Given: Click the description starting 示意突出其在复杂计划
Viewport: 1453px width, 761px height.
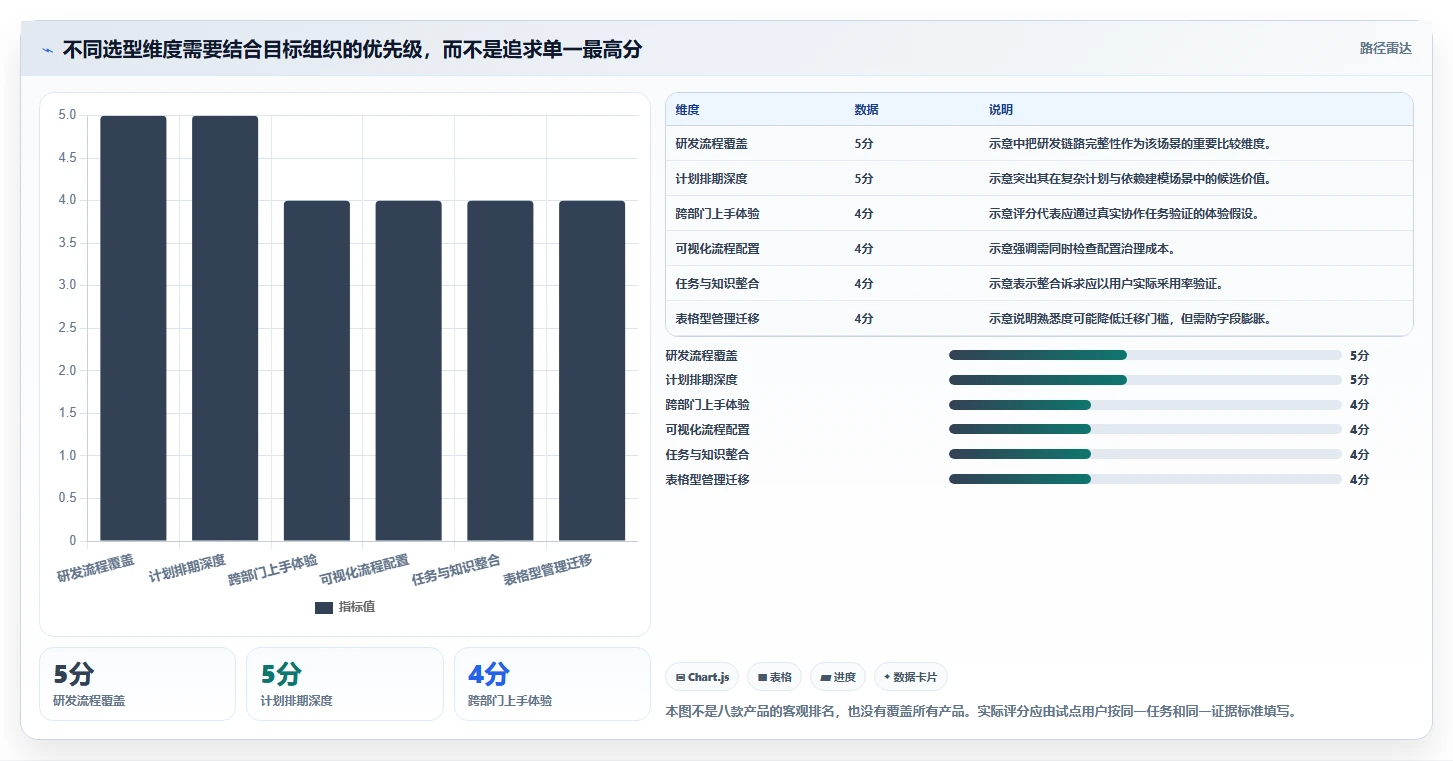Looking at the screenshot, I should pos(1130,179).
